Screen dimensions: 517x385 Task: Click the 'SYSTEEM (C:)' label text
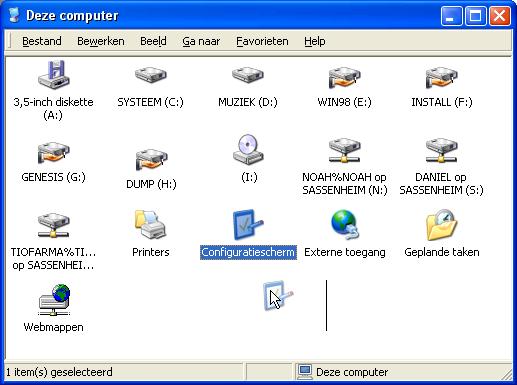coord(150,102)
